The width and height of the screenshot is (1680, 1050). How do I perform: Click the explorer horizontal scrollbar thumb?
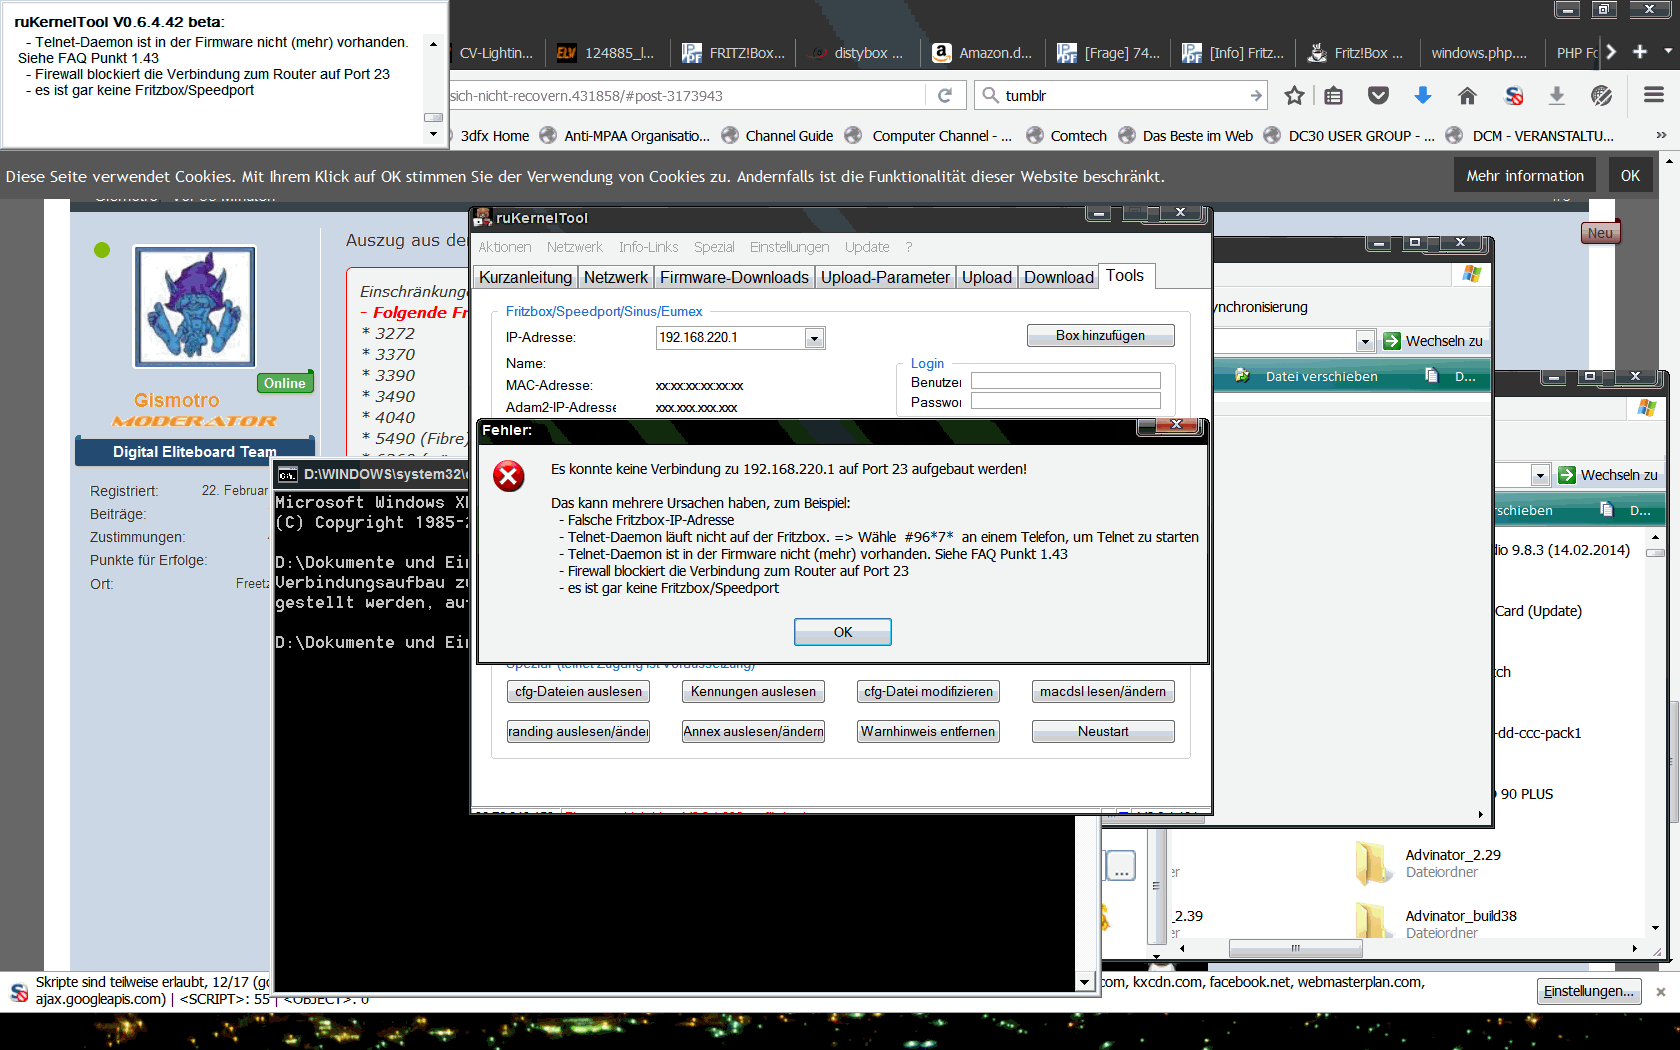pos(1294,948)
